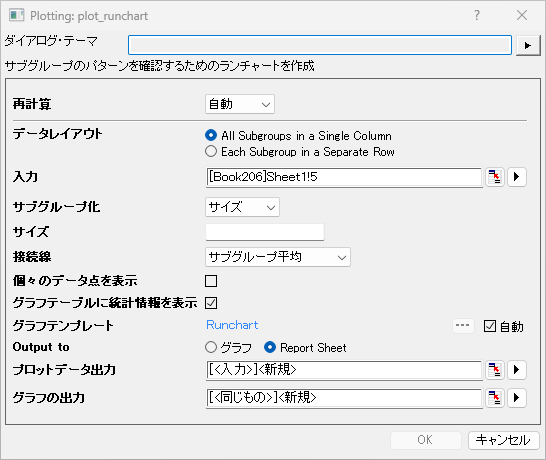Click range selector icon beside グラフの出力 field

tap(494, 398)
